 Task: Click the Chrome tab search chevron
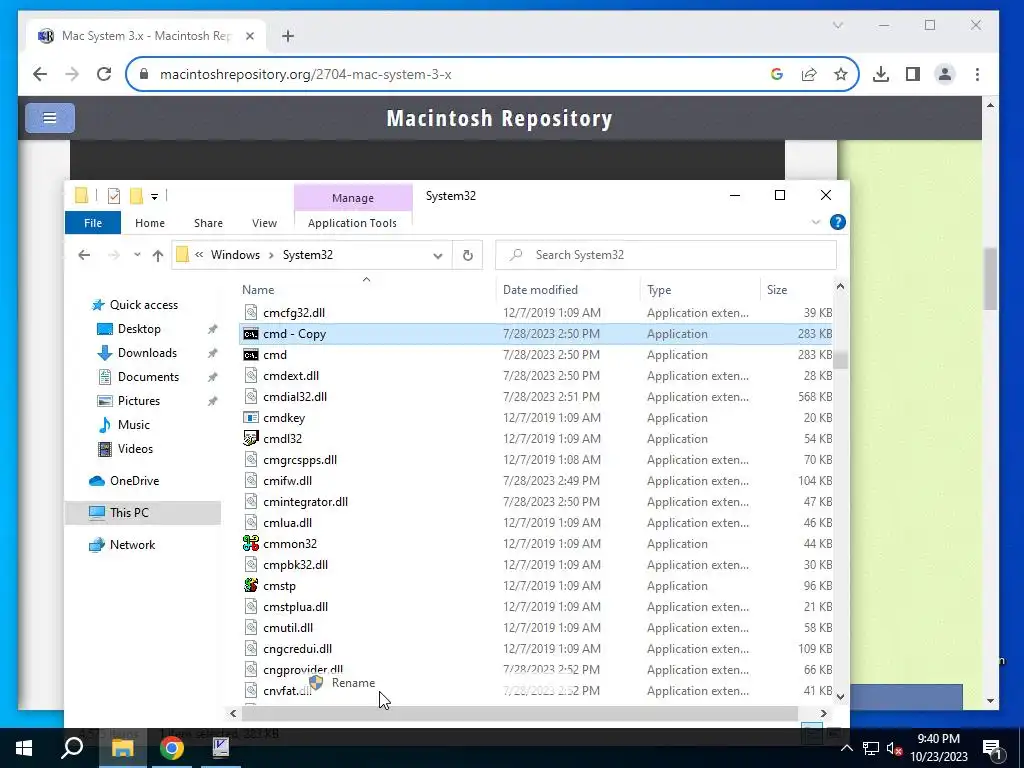tap(838, 25)
